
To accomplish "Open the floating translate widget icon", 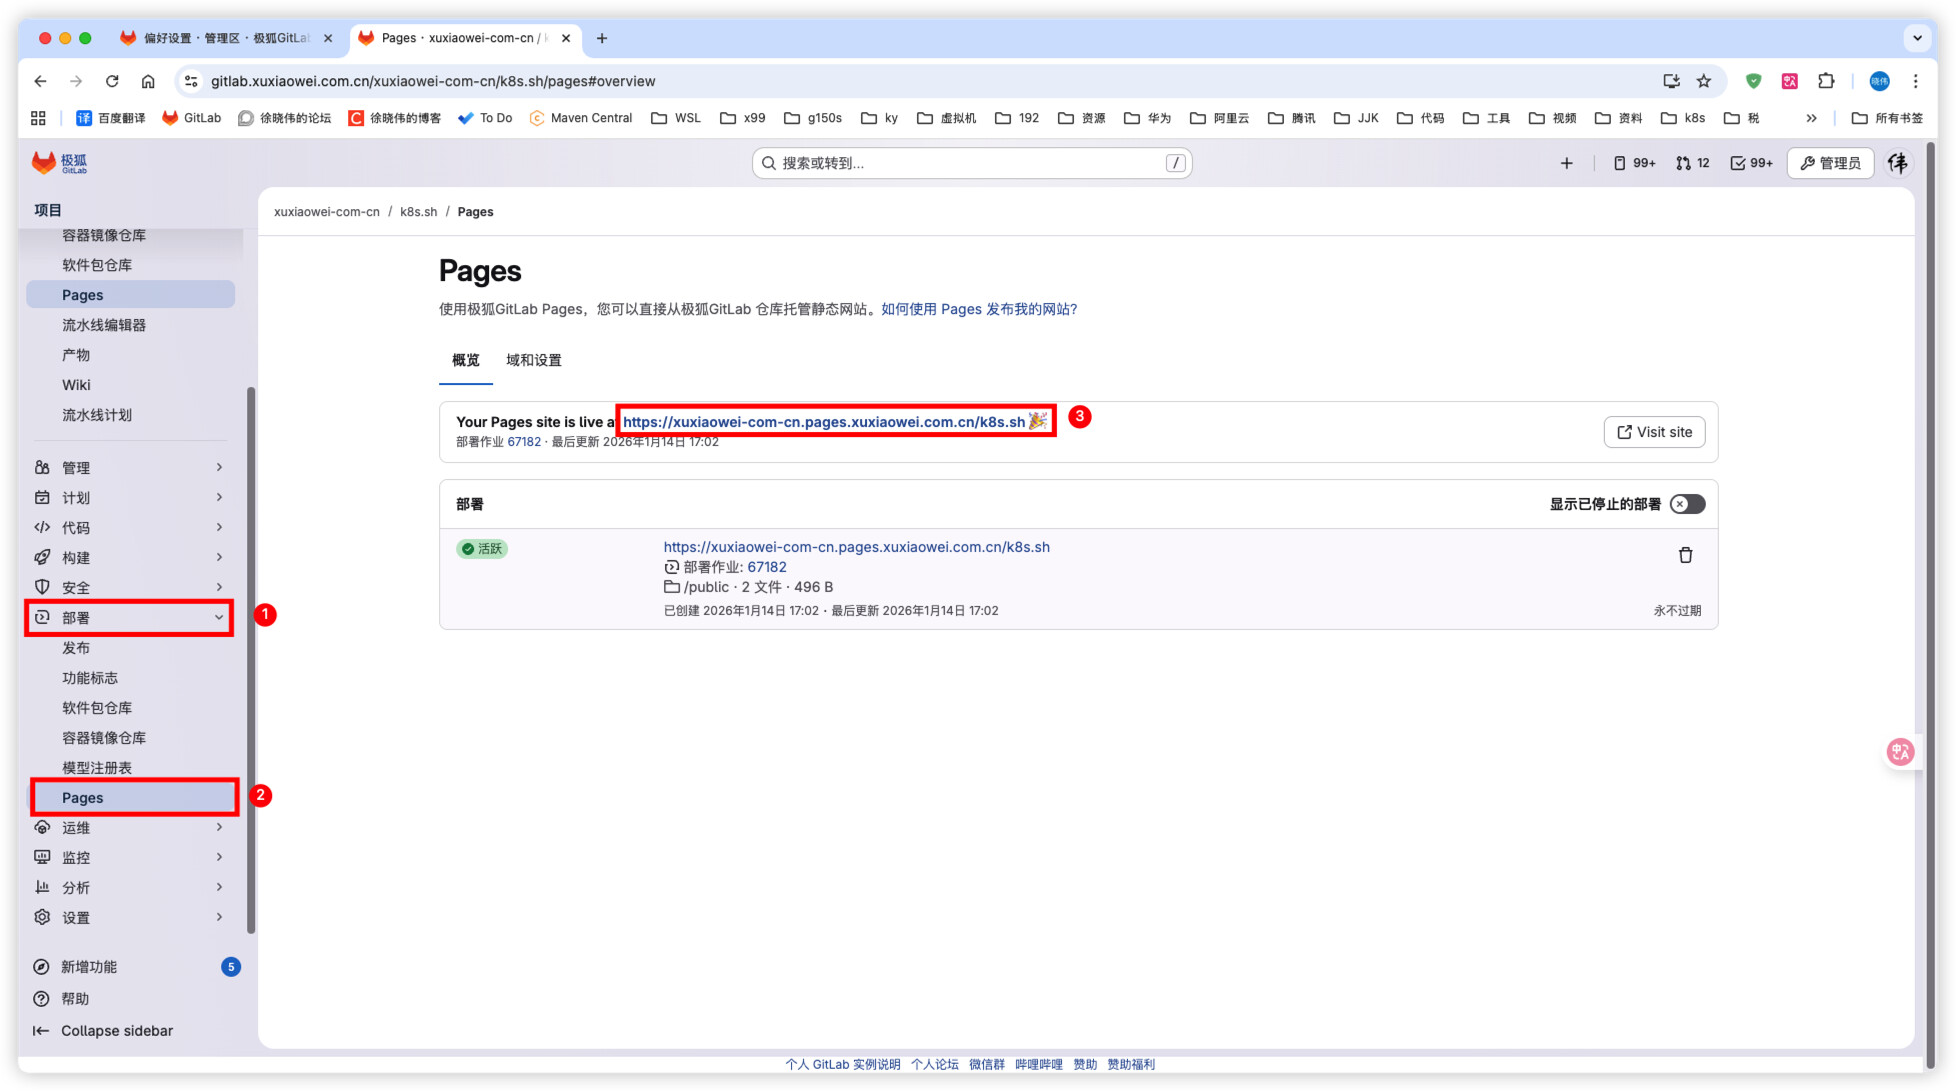I will [x=1900, y=752].
